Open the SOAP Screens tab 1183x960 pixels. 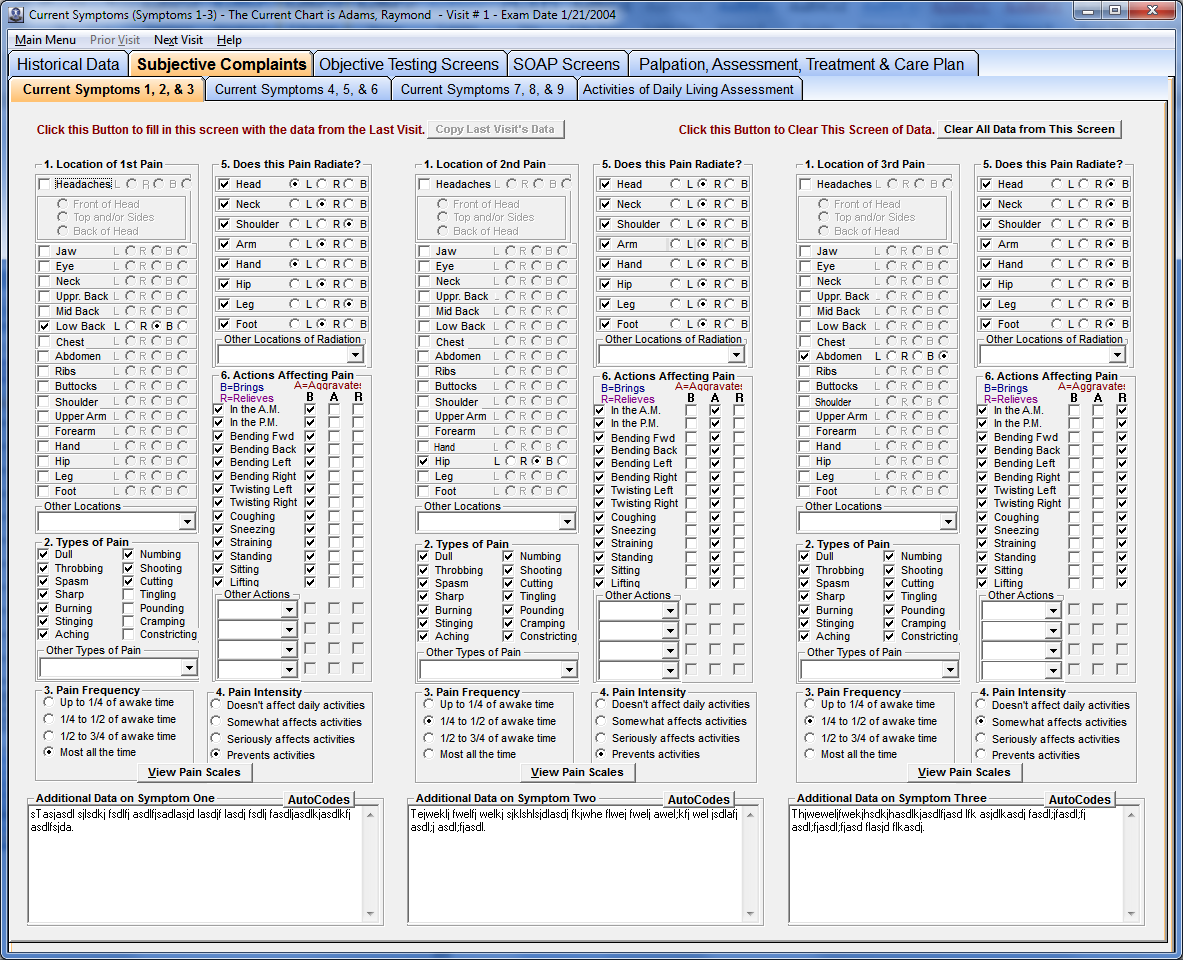point(567,63)
